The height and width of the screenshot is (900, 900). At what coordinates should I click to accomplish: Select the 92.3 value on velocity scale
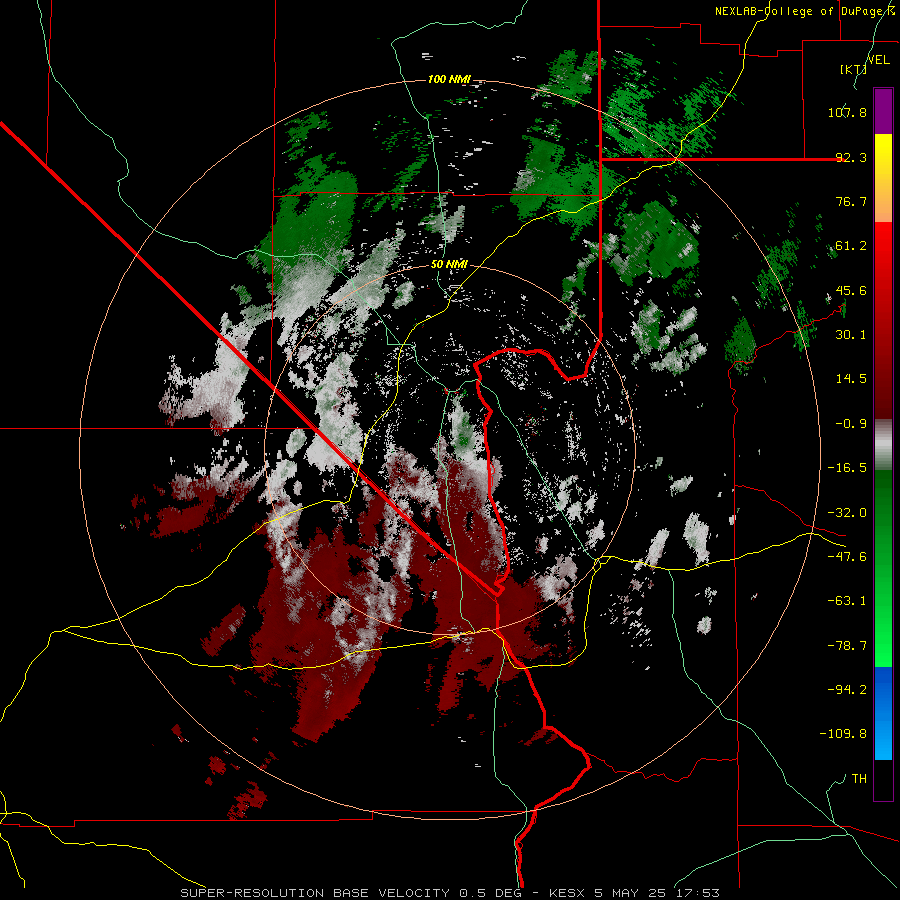[851, 157]
